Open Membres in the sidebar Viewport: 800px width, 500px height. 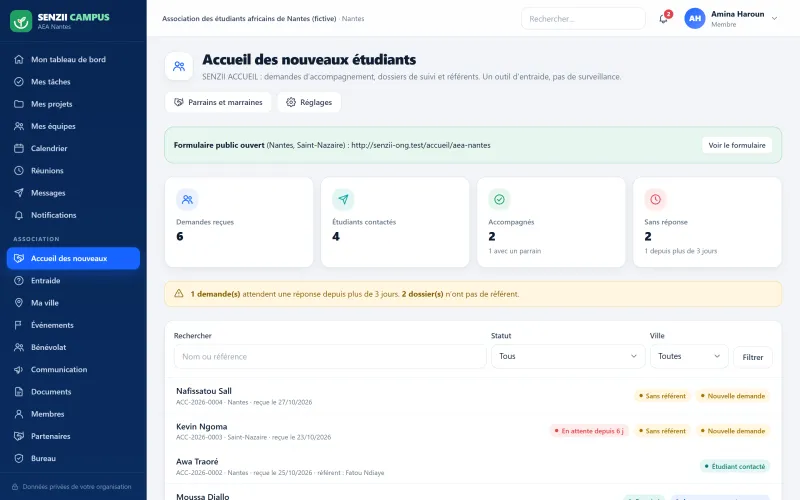73,414
